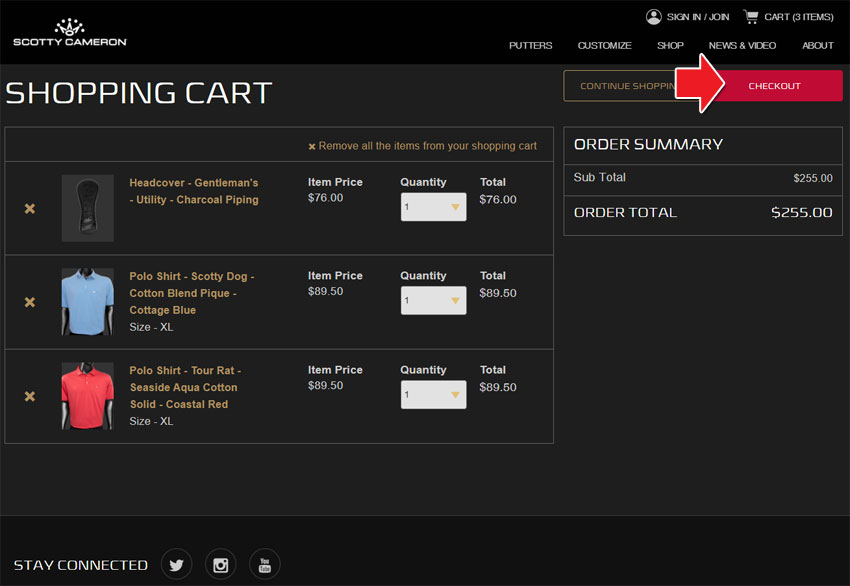View the red polo shirt thumbnail
The height and width of the screenshot is (586, 850).
(88, 396)
